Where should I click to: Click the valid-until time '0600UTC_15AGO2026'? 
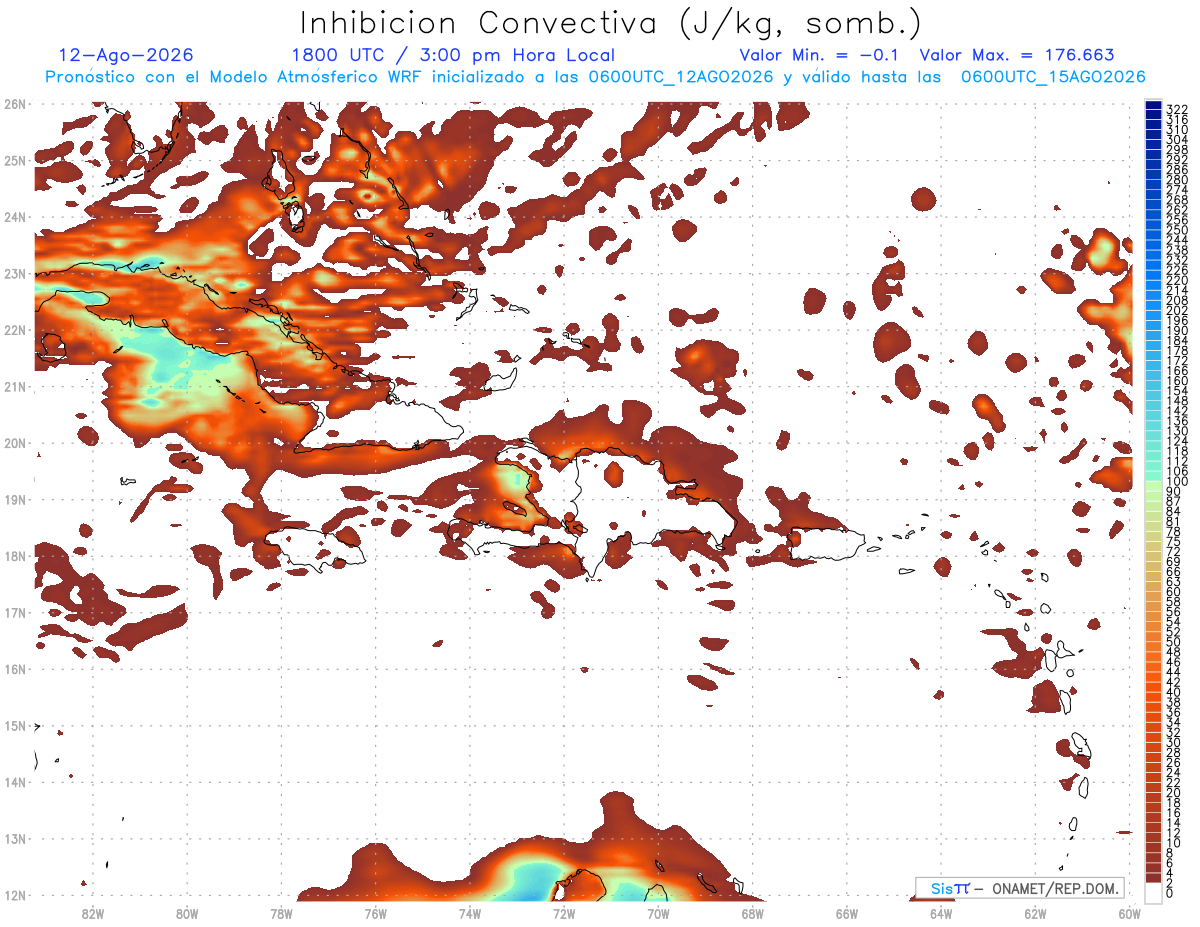[x=1053, y=77]
